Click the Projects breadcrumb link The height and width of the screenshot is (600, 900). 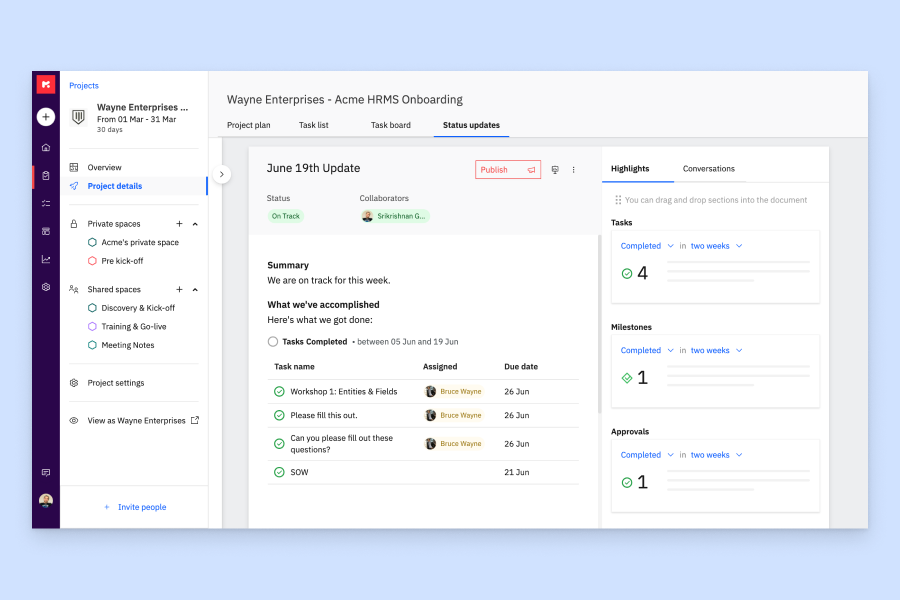(x=84, y=86)
